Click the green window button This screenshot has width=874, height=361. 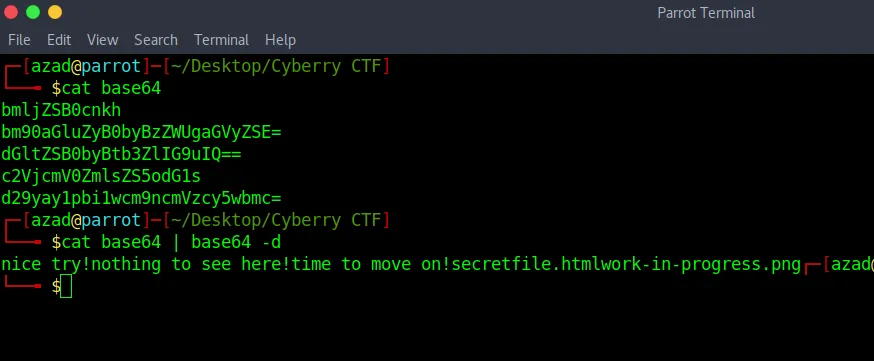[x=33, y=12]
